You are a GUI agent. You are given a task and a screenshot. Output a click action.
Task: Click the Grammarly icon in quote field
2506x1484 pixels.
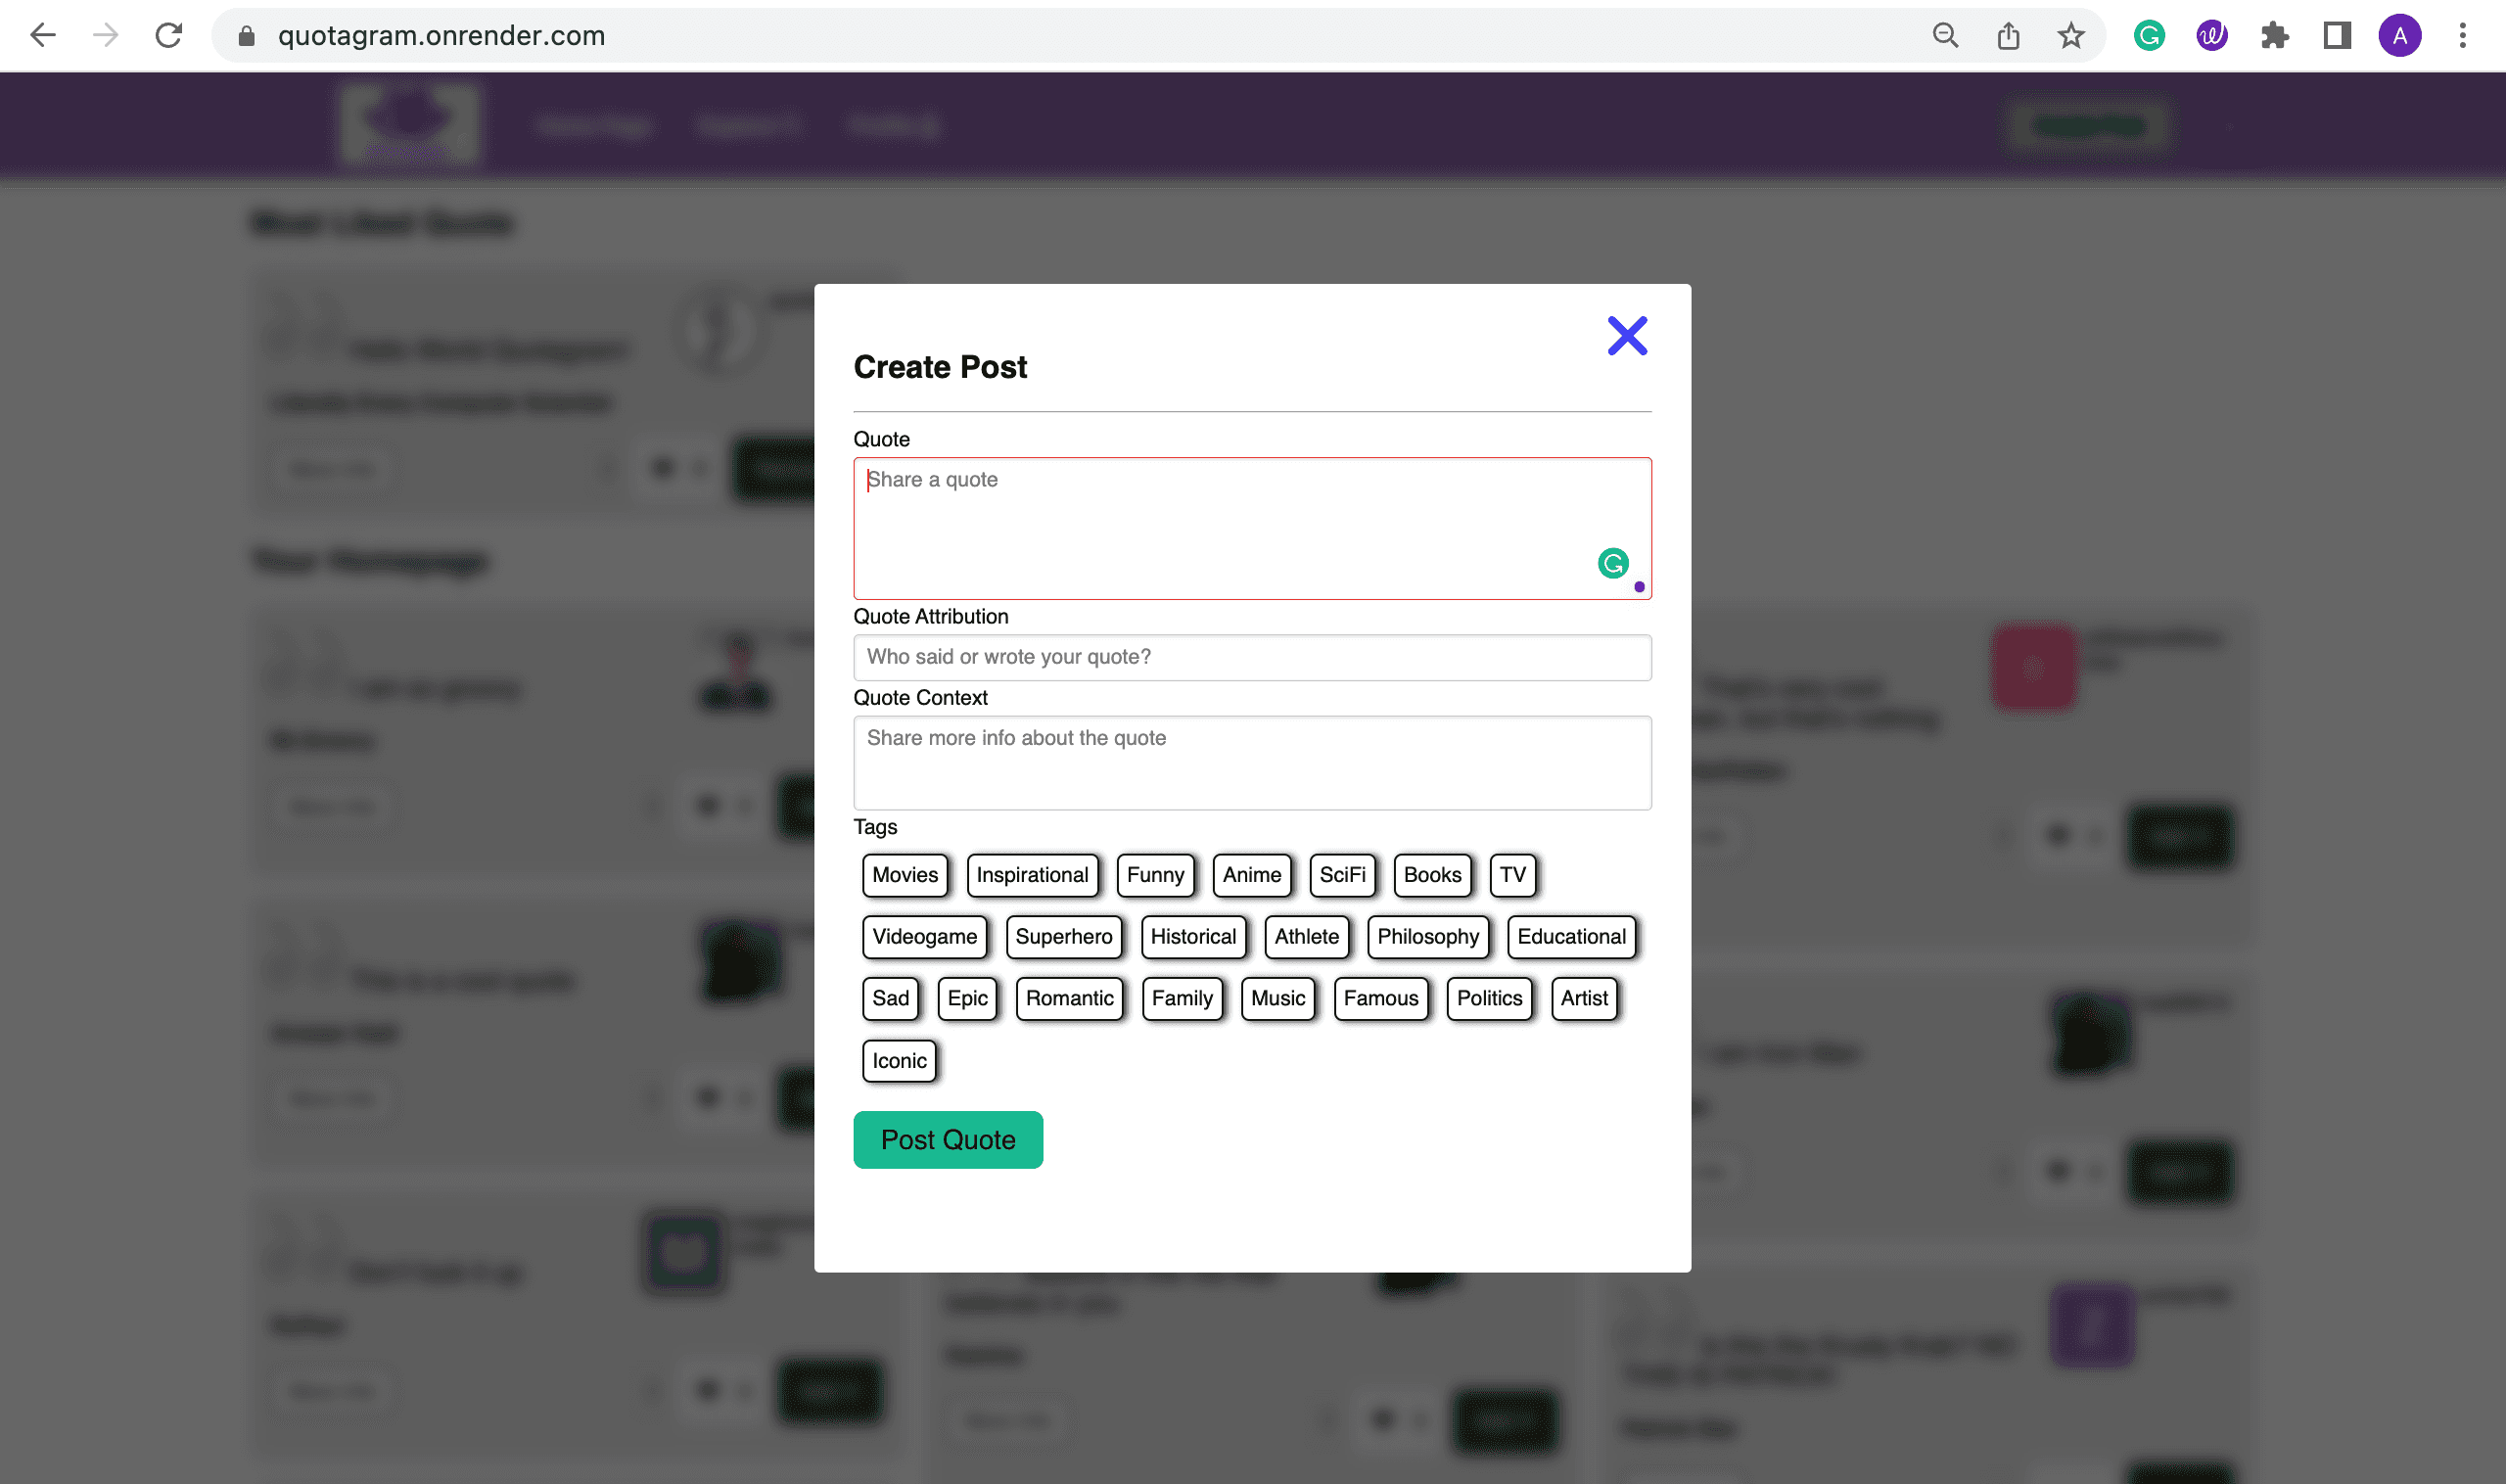coord(1610,564)
